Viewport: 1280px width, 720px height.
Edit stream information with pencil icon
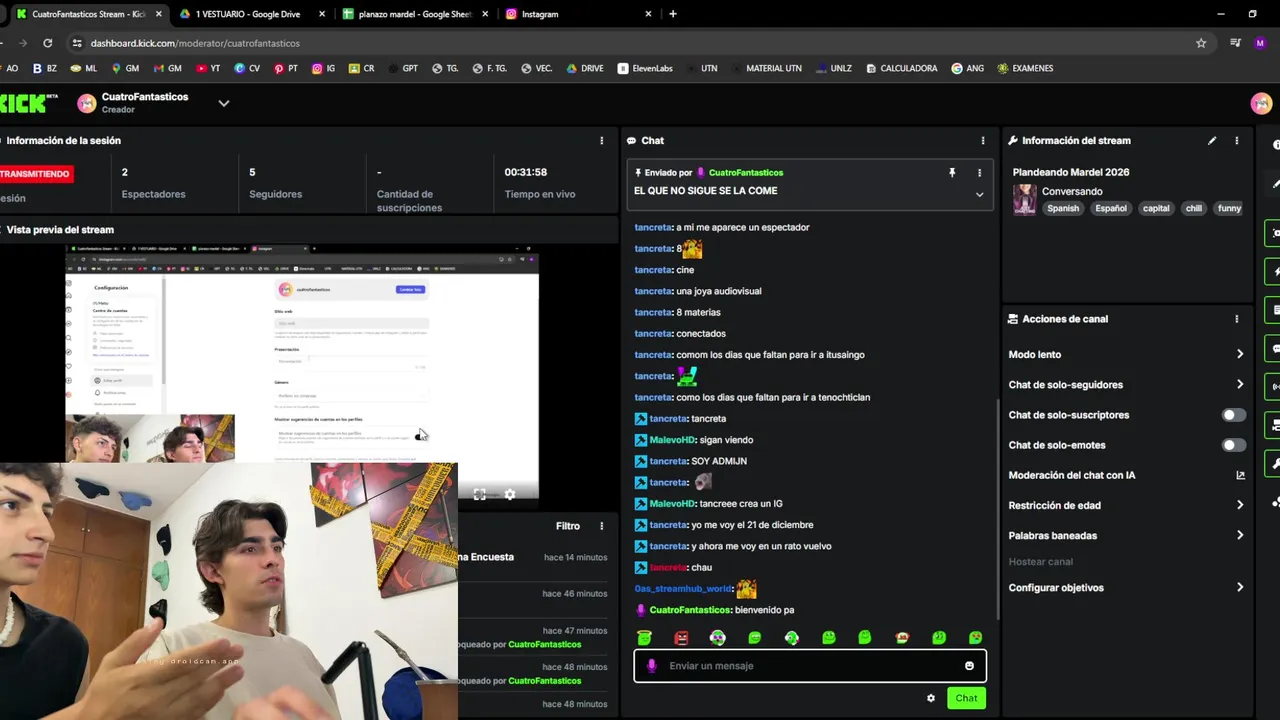click(1212, 141)
